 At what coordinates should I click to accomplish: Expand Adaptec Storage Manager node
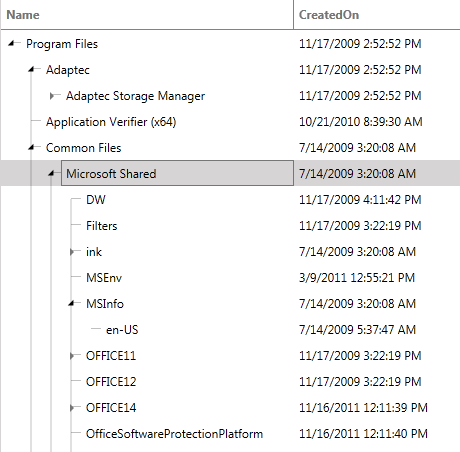click(52, 96)
